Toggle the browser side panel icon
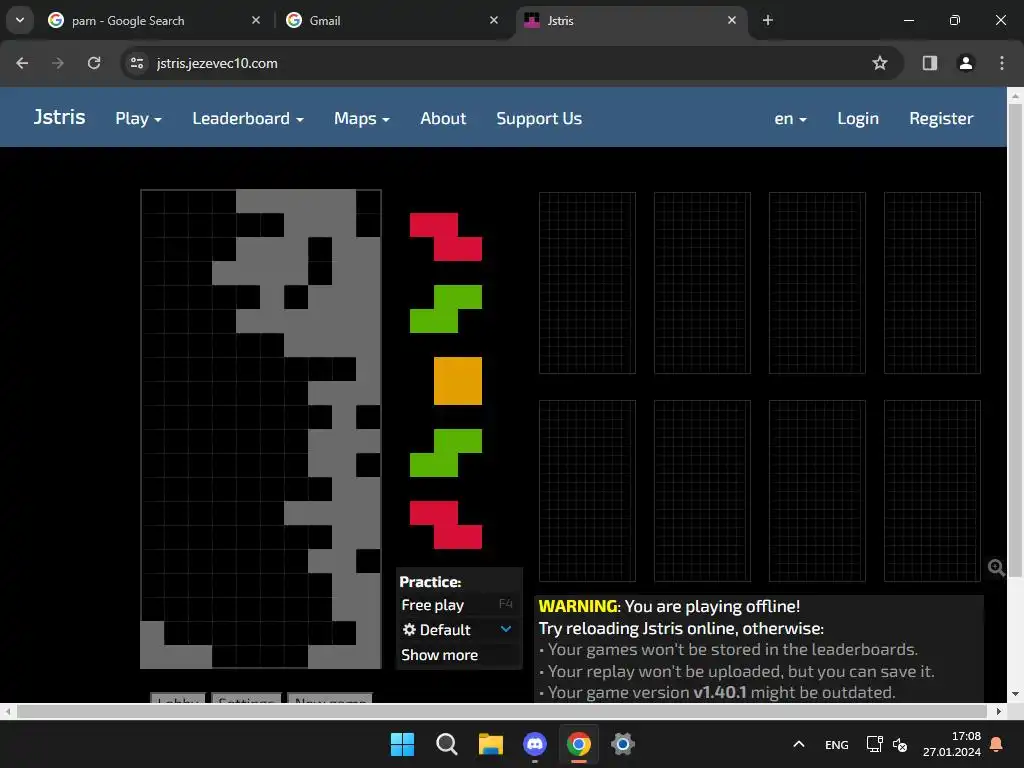1024x768 pixels. [929, 63]
